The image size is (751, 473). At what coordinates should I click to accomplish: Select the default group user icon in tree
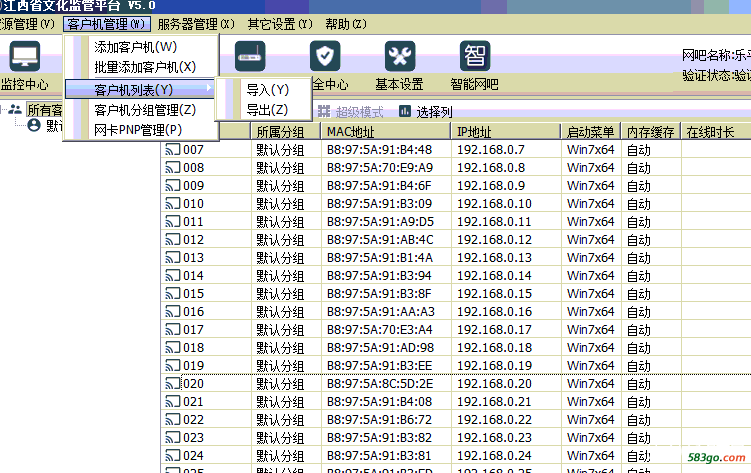click(34, 126)
